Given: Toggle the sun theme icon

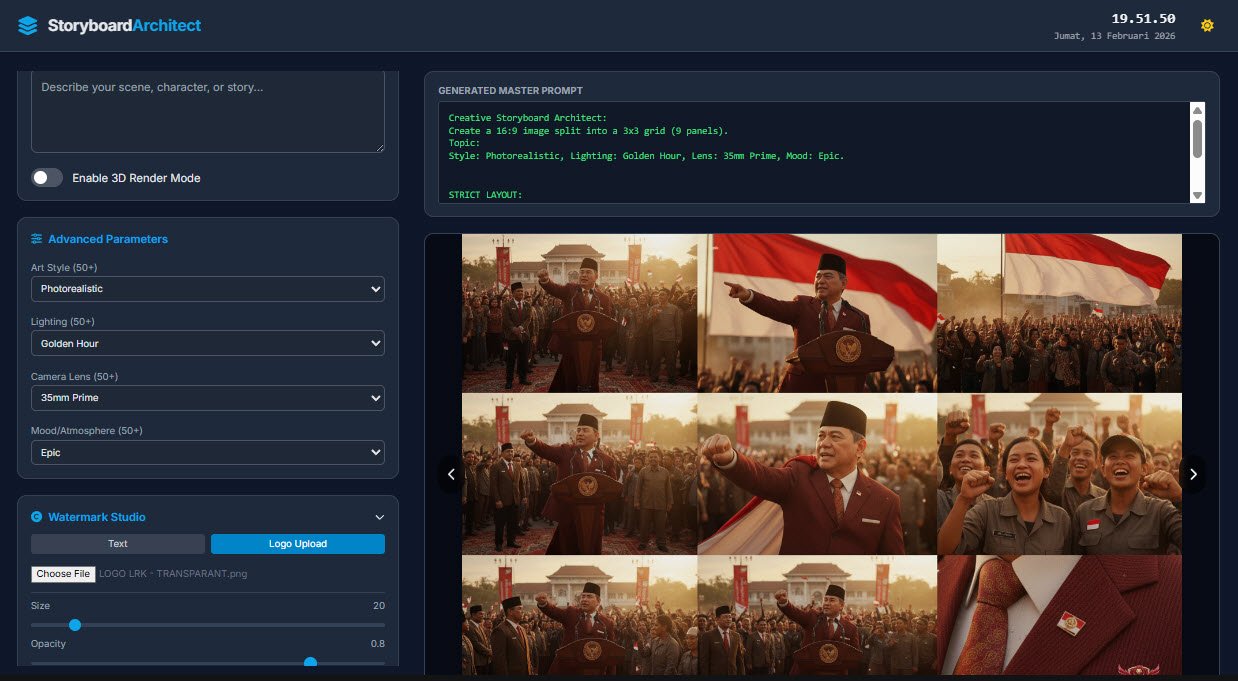Looking at the screenshot, I should 1207,25.
